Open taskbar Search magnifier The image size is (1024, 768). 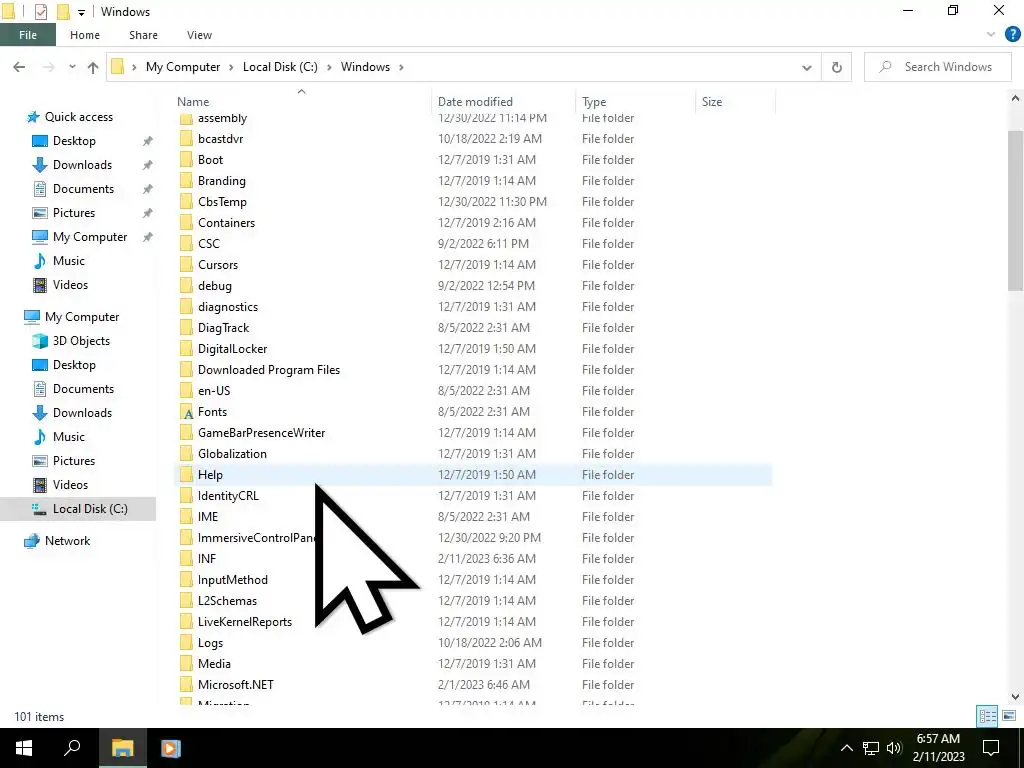72,748
